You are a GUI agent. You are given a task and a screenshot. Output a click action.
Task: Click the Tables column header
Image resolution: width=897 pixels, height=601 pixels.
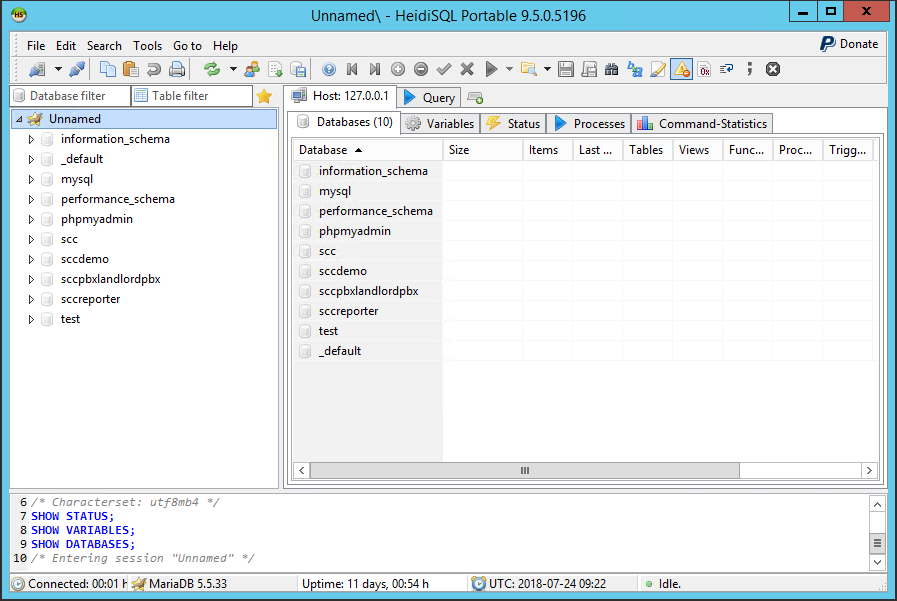pos(648,150)
